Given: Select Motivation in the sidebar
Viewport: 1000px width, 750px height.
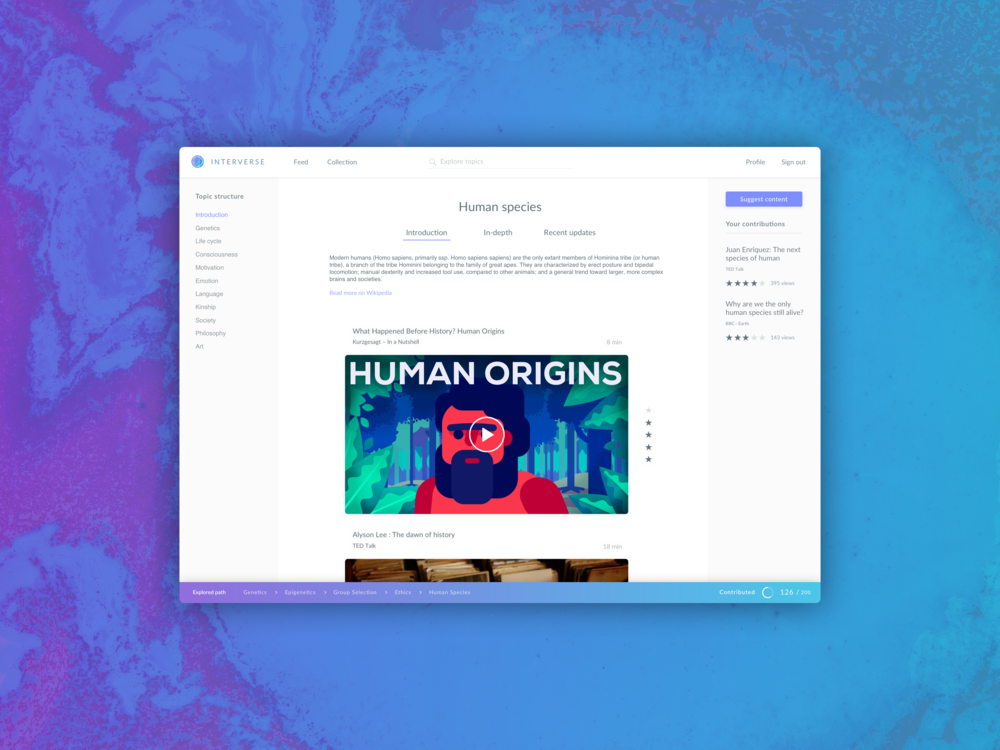Looking at the screenshot, I should point(209,268).
